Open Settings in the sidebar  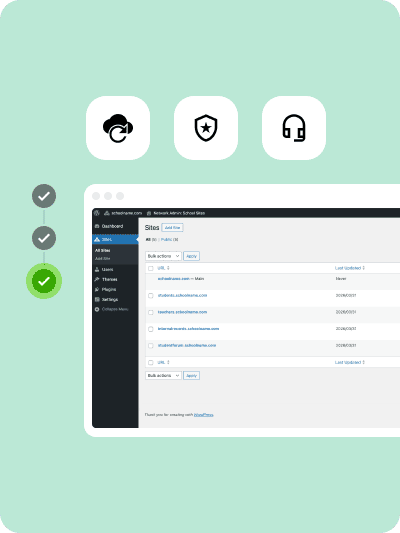pos(115,300)
